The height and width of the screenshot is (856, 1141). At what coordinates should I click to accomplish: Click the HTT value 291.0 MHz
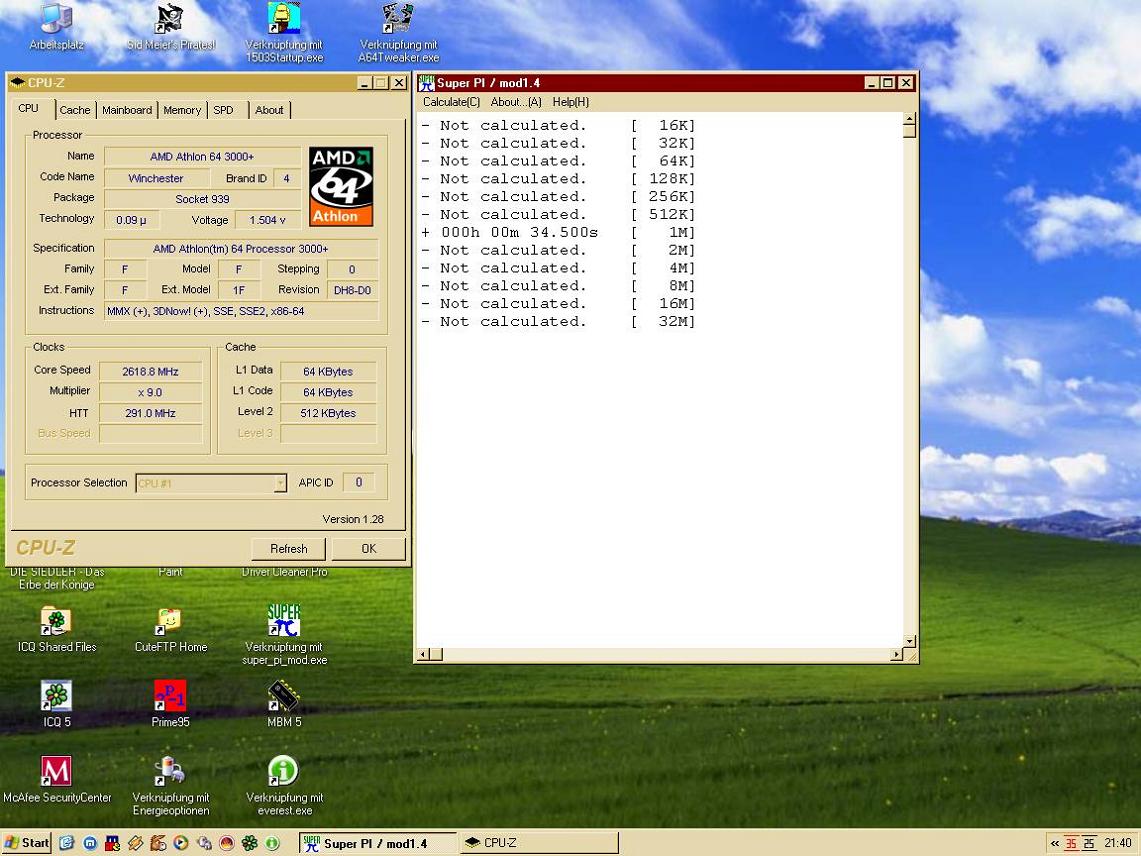pos(151,413)
